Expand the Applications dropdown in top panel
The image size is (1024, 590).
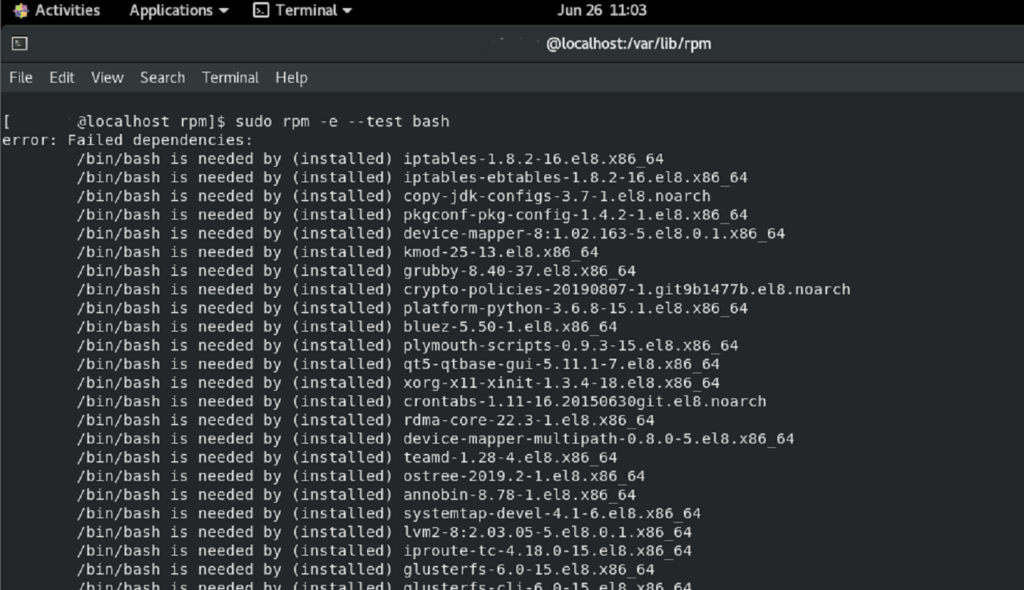pos(179,11)
